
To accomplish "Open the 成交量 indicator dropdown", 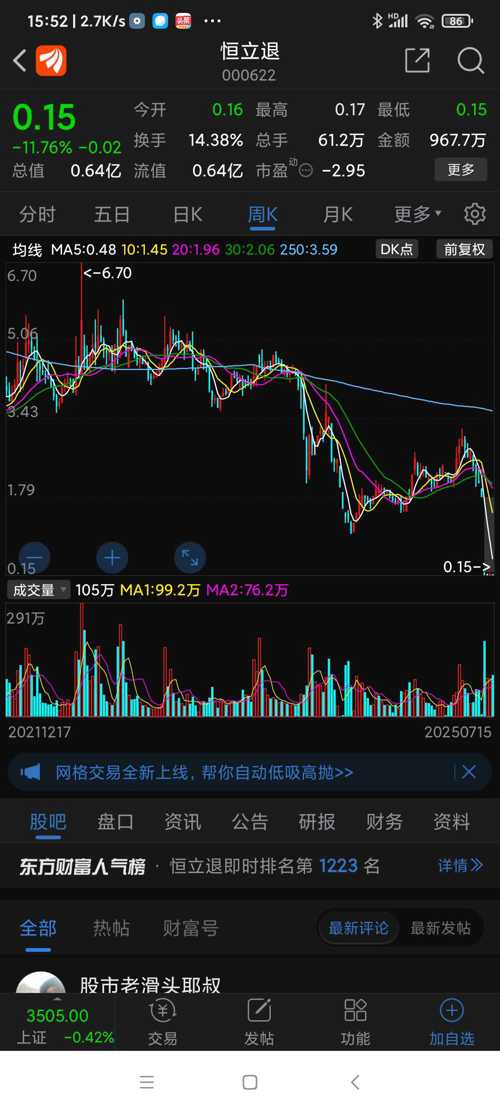I will [x=38, y=590].
